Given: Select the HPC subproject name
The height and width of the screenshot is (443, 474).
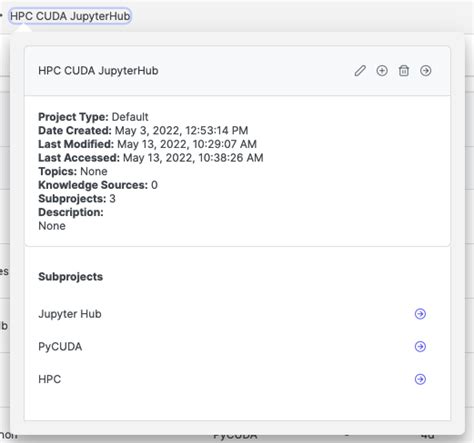Looking at the screenshot, I should pyautogui.click(x=50, y=379).
